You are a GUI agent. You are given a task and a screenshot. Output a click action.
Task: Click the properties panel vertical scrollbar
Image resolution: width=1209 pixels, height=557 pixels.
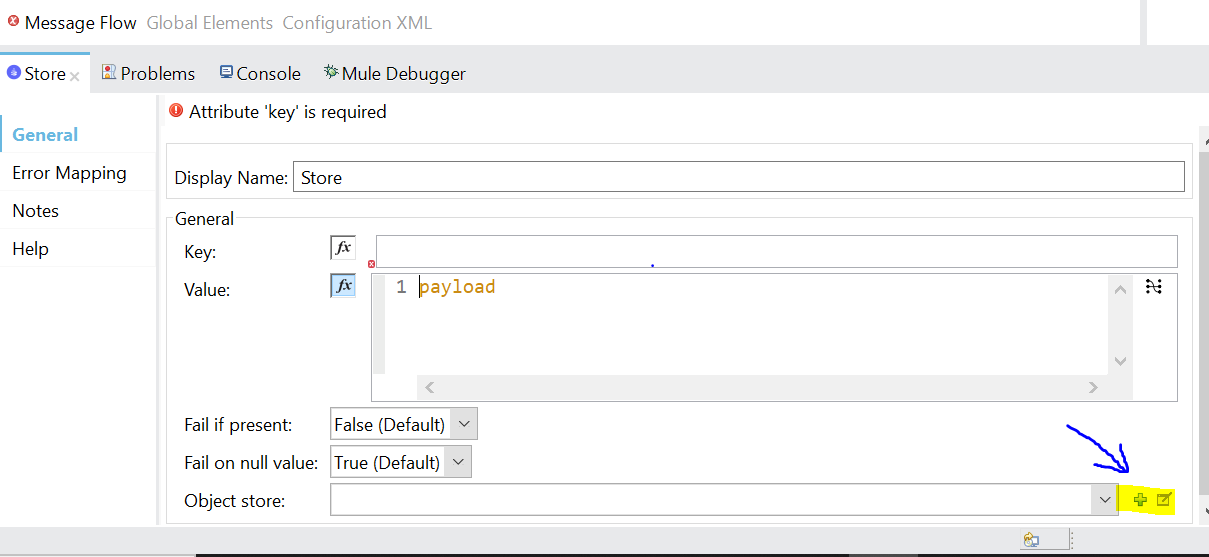1203,322
